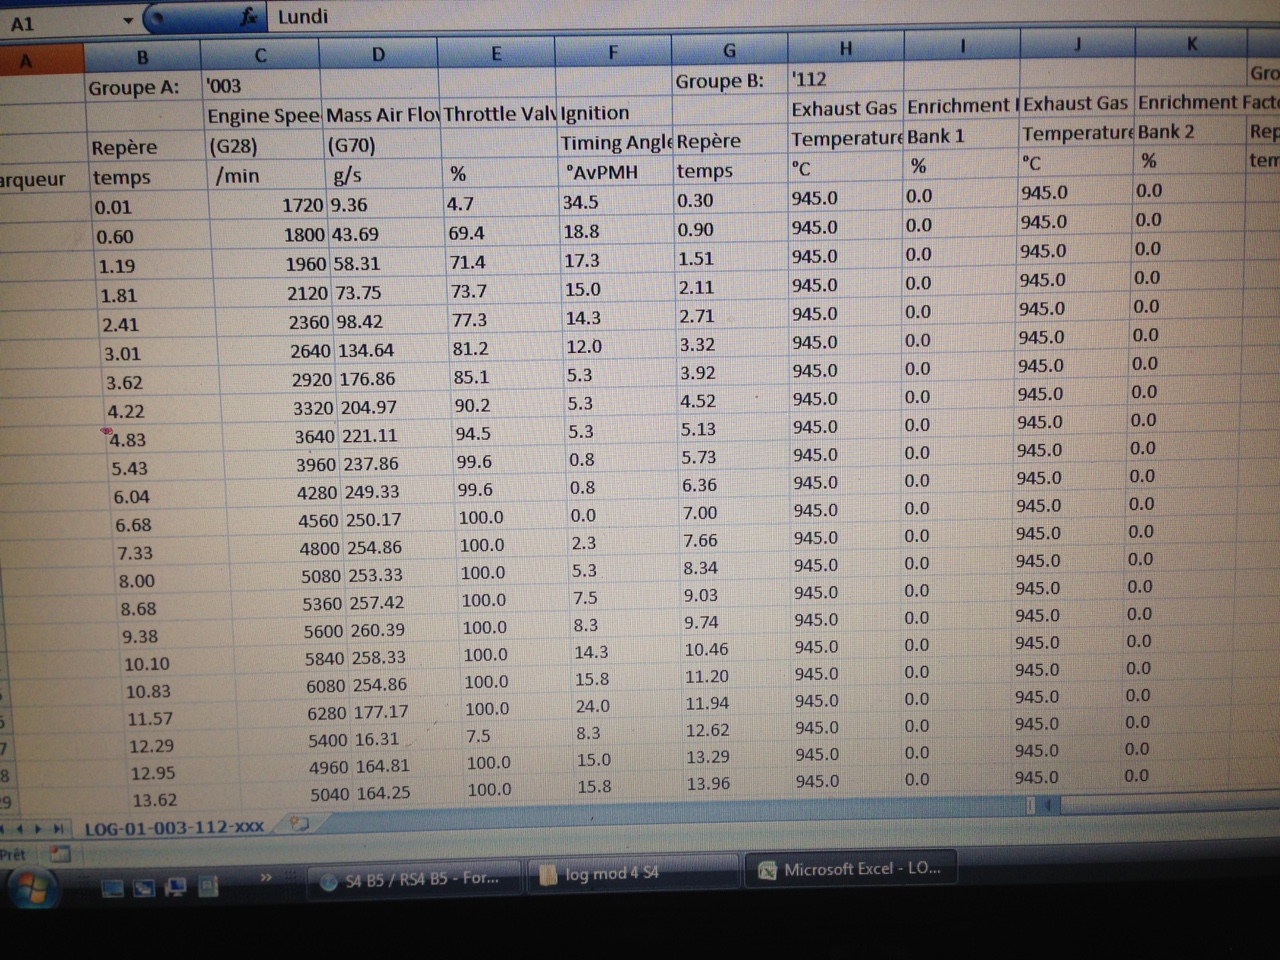
Task: Click the last sheet navigation arrow
Action: tap(58, 828)
